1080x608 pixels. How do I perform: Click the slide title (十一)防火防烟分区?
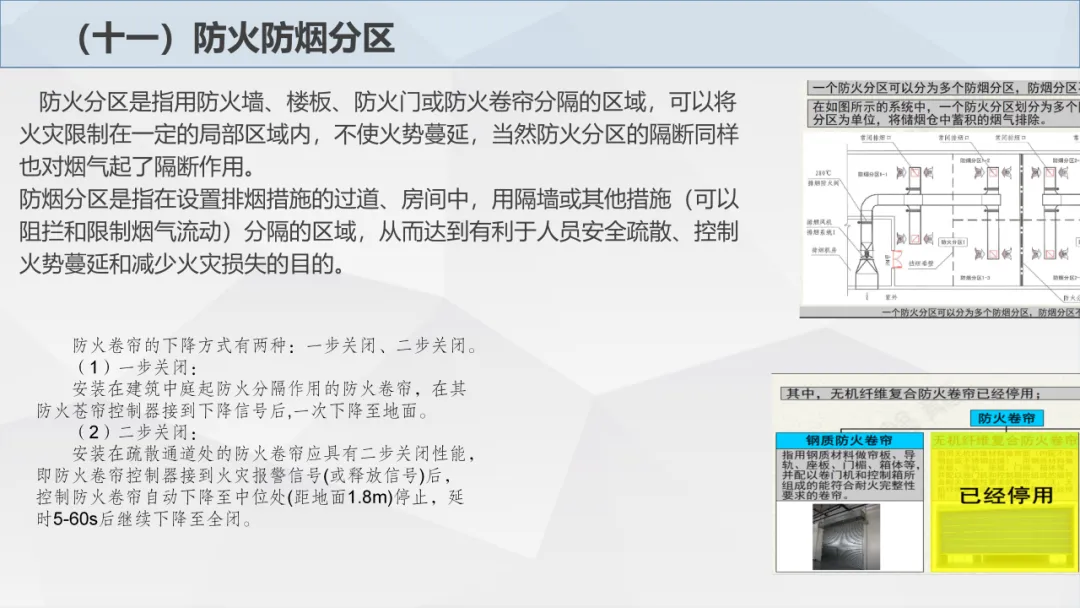pyautogui.click(x=235, y=38)
